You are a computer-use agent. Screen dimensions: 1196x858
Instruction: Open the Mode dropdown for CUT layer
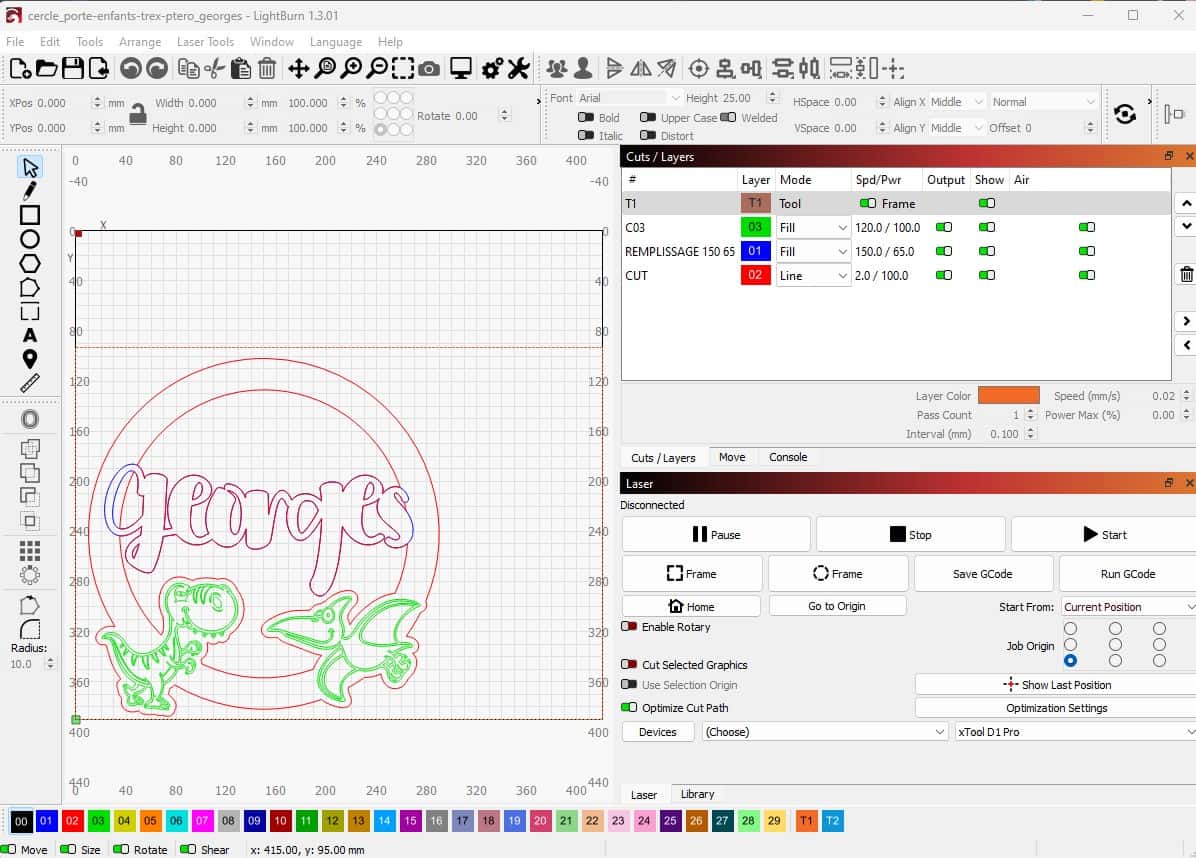(813, 275)
